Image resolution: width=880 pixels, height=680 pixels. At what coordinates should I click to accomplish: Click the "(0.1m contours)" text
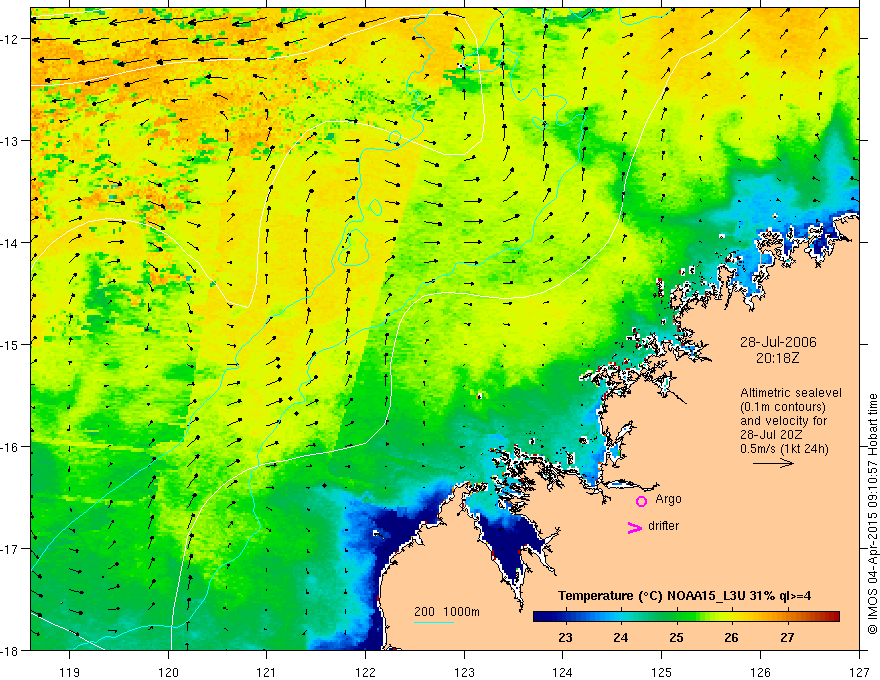pos(783,407)
